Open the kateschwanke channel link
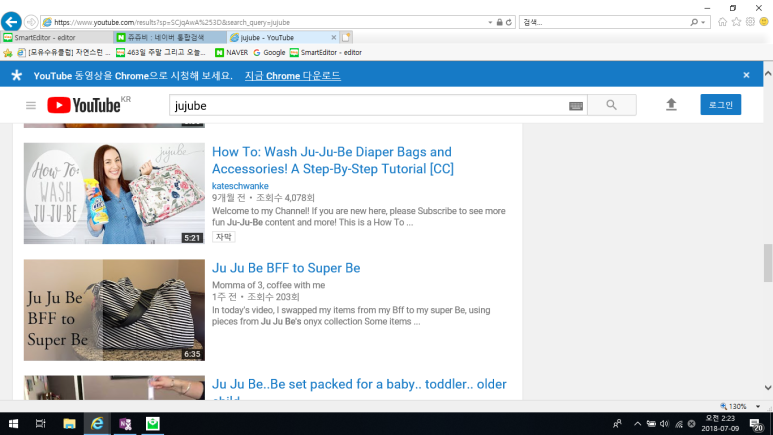Viewport: 773px width, 435px height. coord(240,186)
